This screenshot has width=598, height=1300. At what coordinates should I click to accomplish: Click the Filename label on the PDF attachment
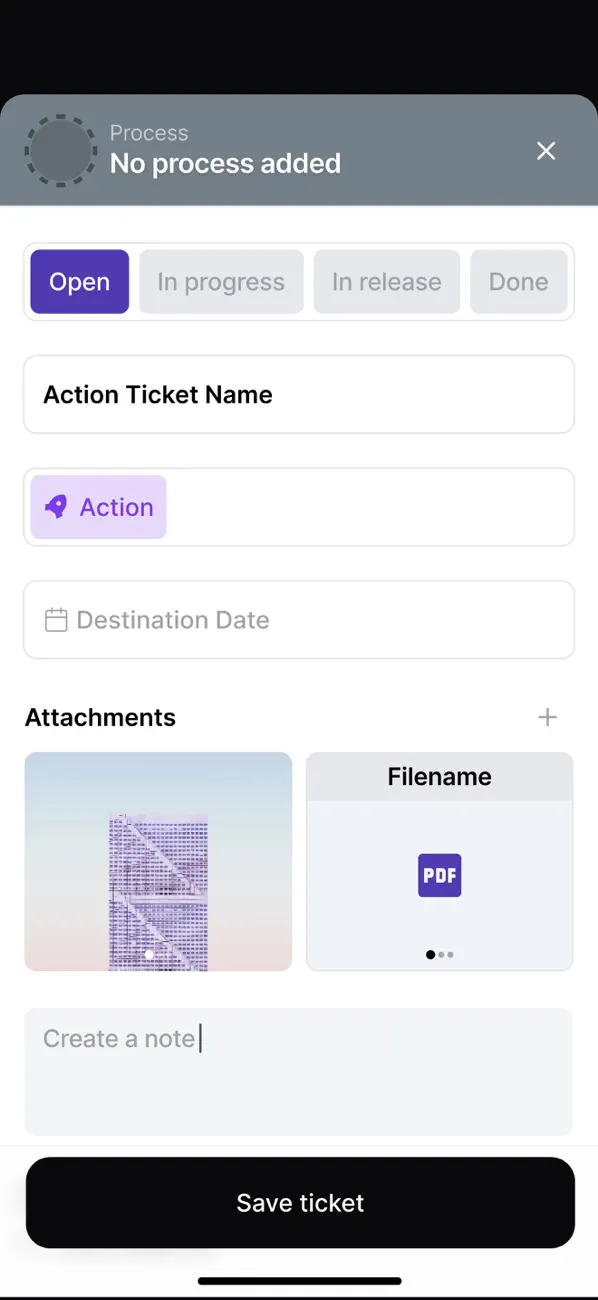point(439,776)
